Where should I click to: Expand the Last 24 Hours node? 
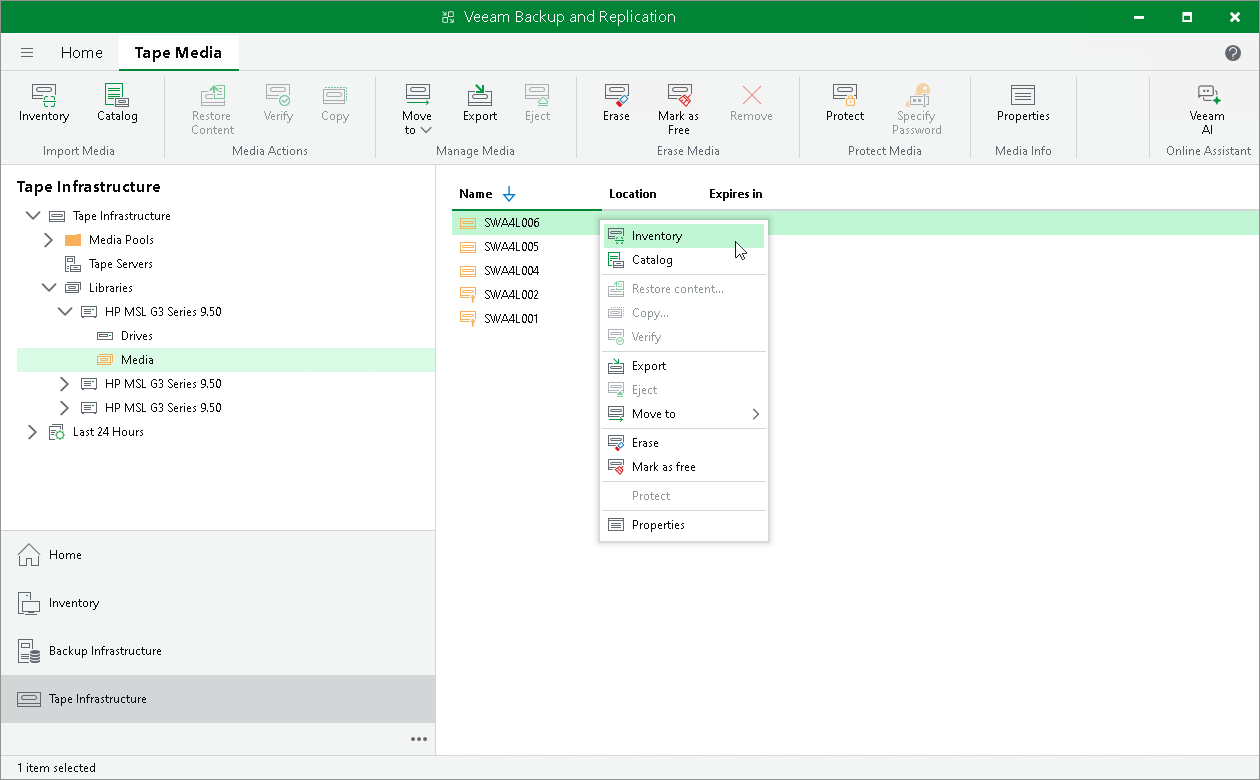point(32,432)
